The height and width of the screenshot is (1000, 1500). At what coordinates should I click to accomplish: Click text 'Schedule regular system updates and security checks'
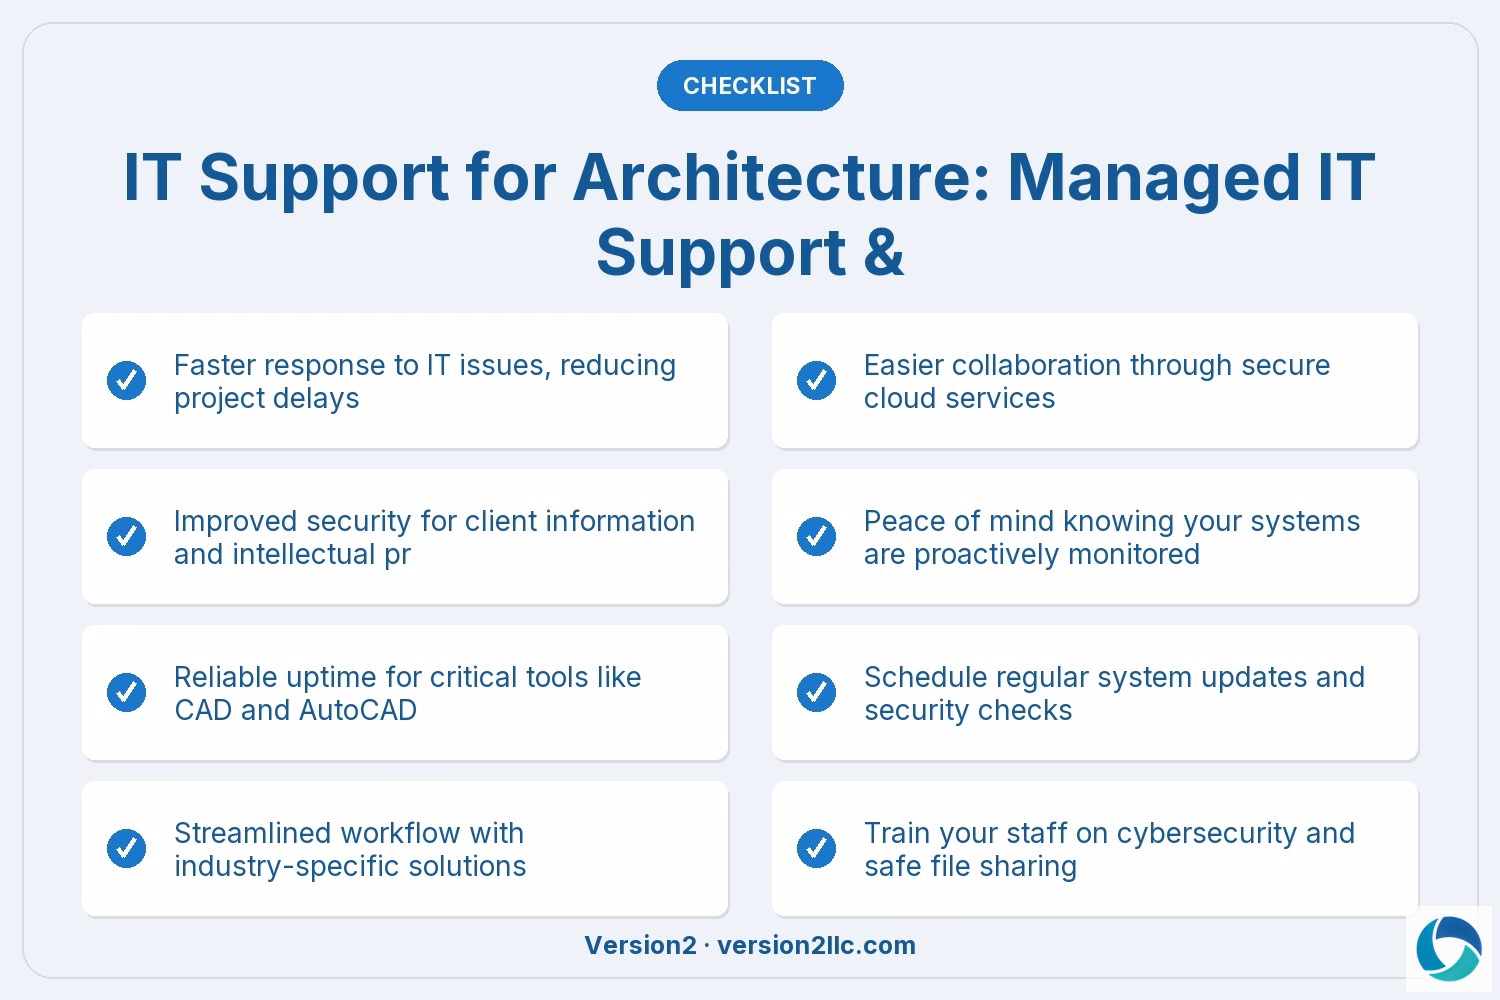[1114, 694]
